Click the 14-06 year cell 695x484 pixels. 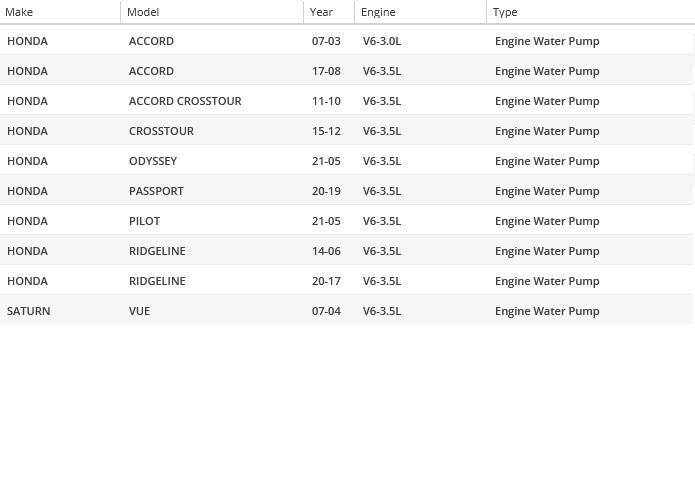coord(326,251)
